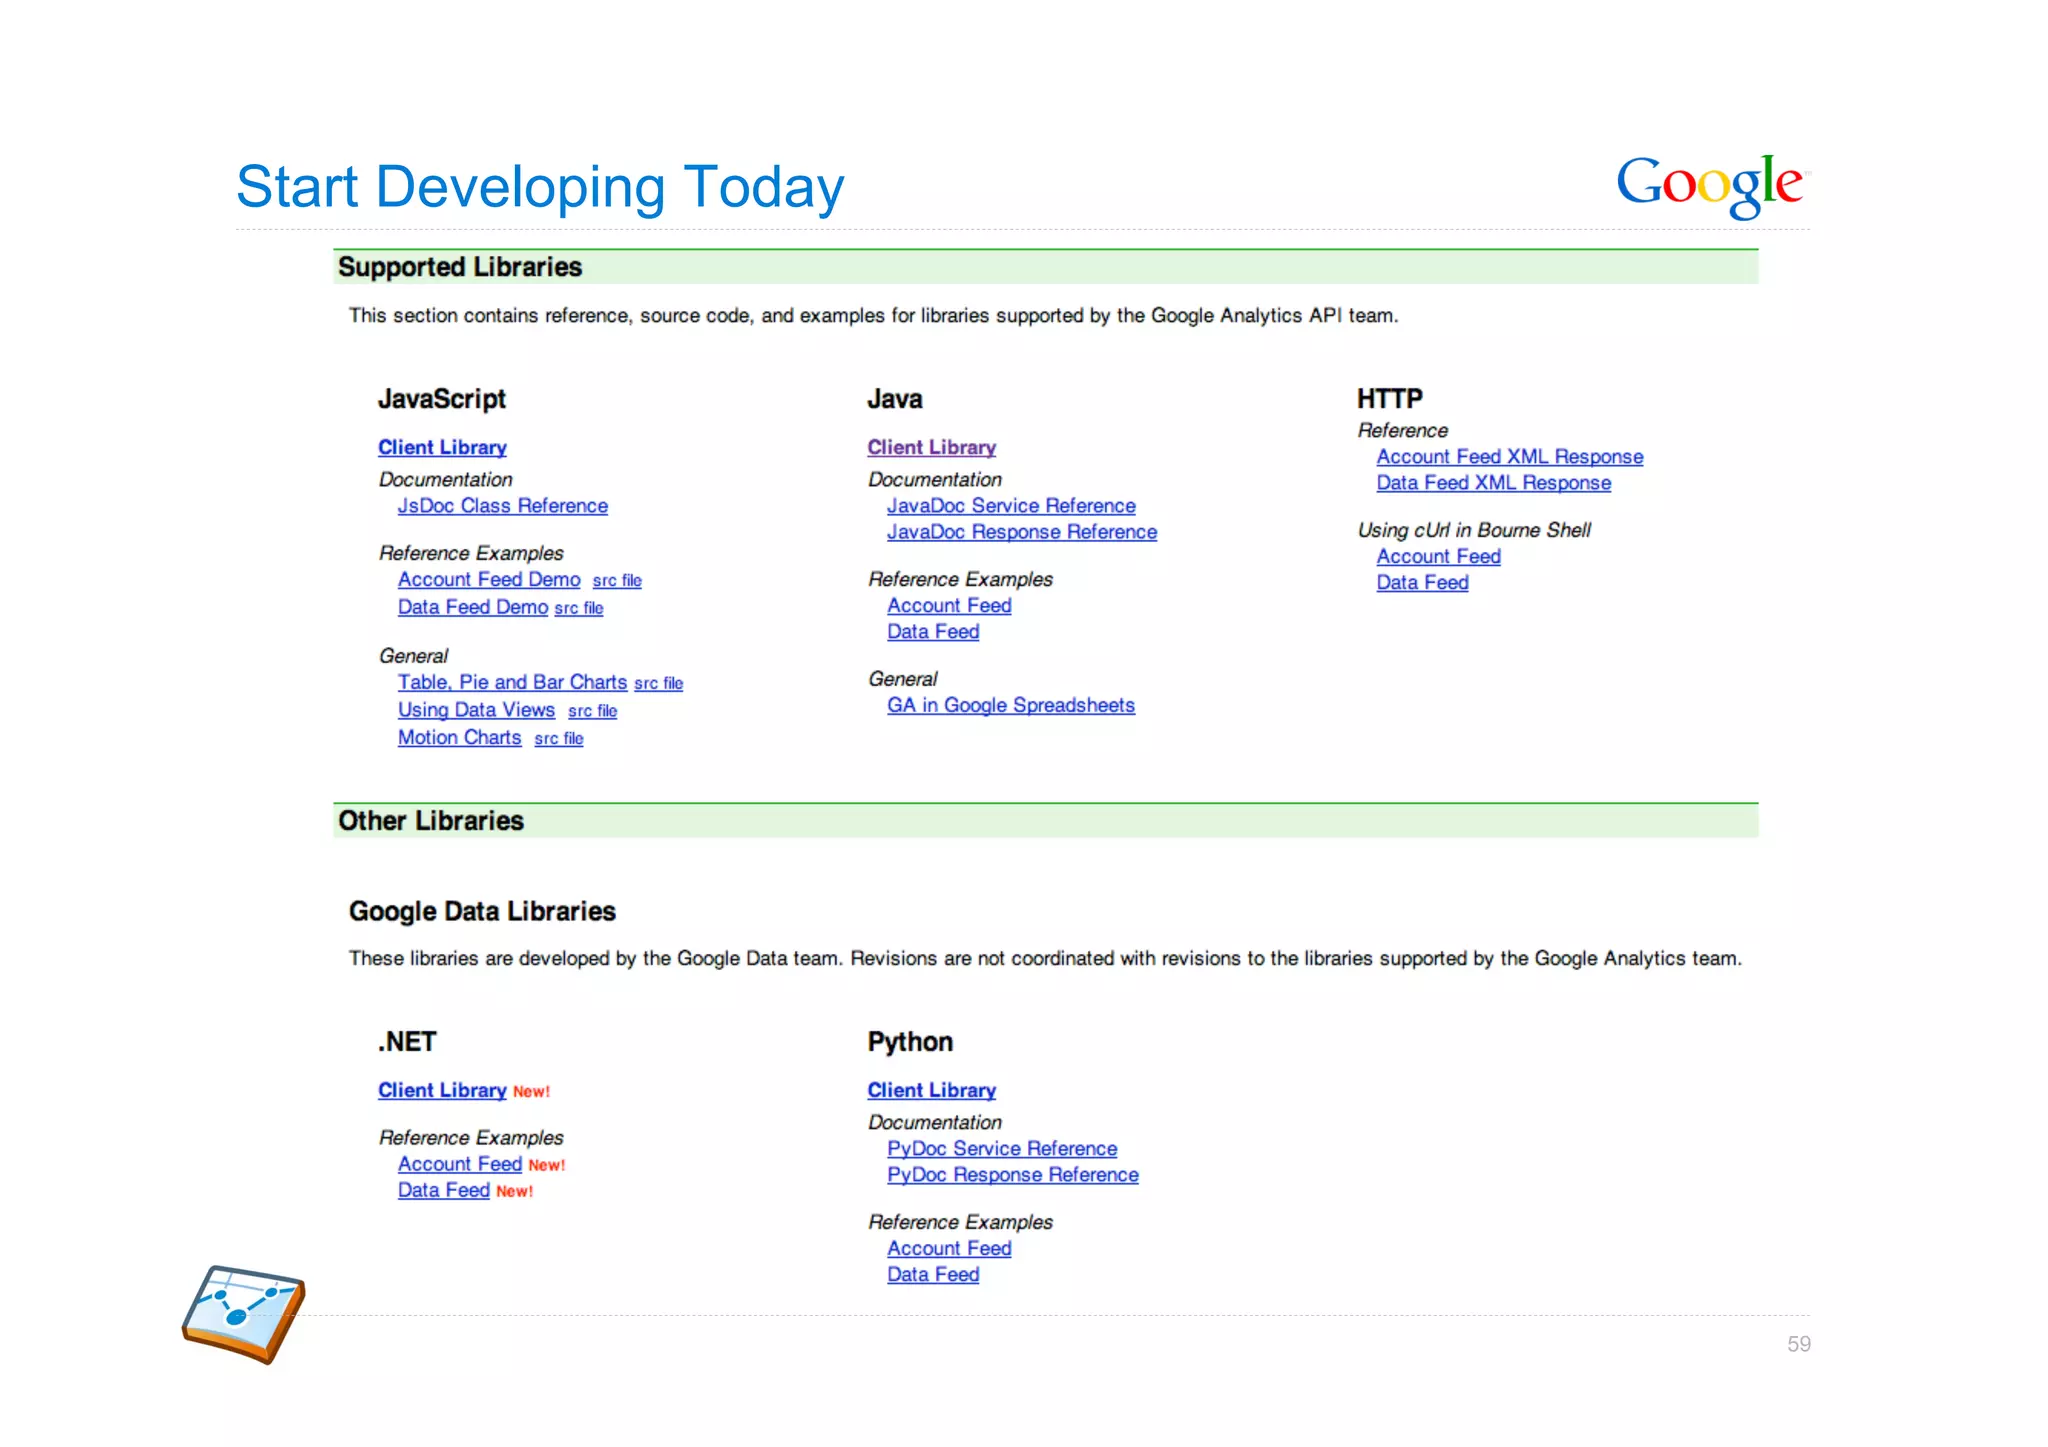Open GA in Google Spreadsheets link
This screenshot has height=1447, width=2048.
click(x=1010, y=706)
